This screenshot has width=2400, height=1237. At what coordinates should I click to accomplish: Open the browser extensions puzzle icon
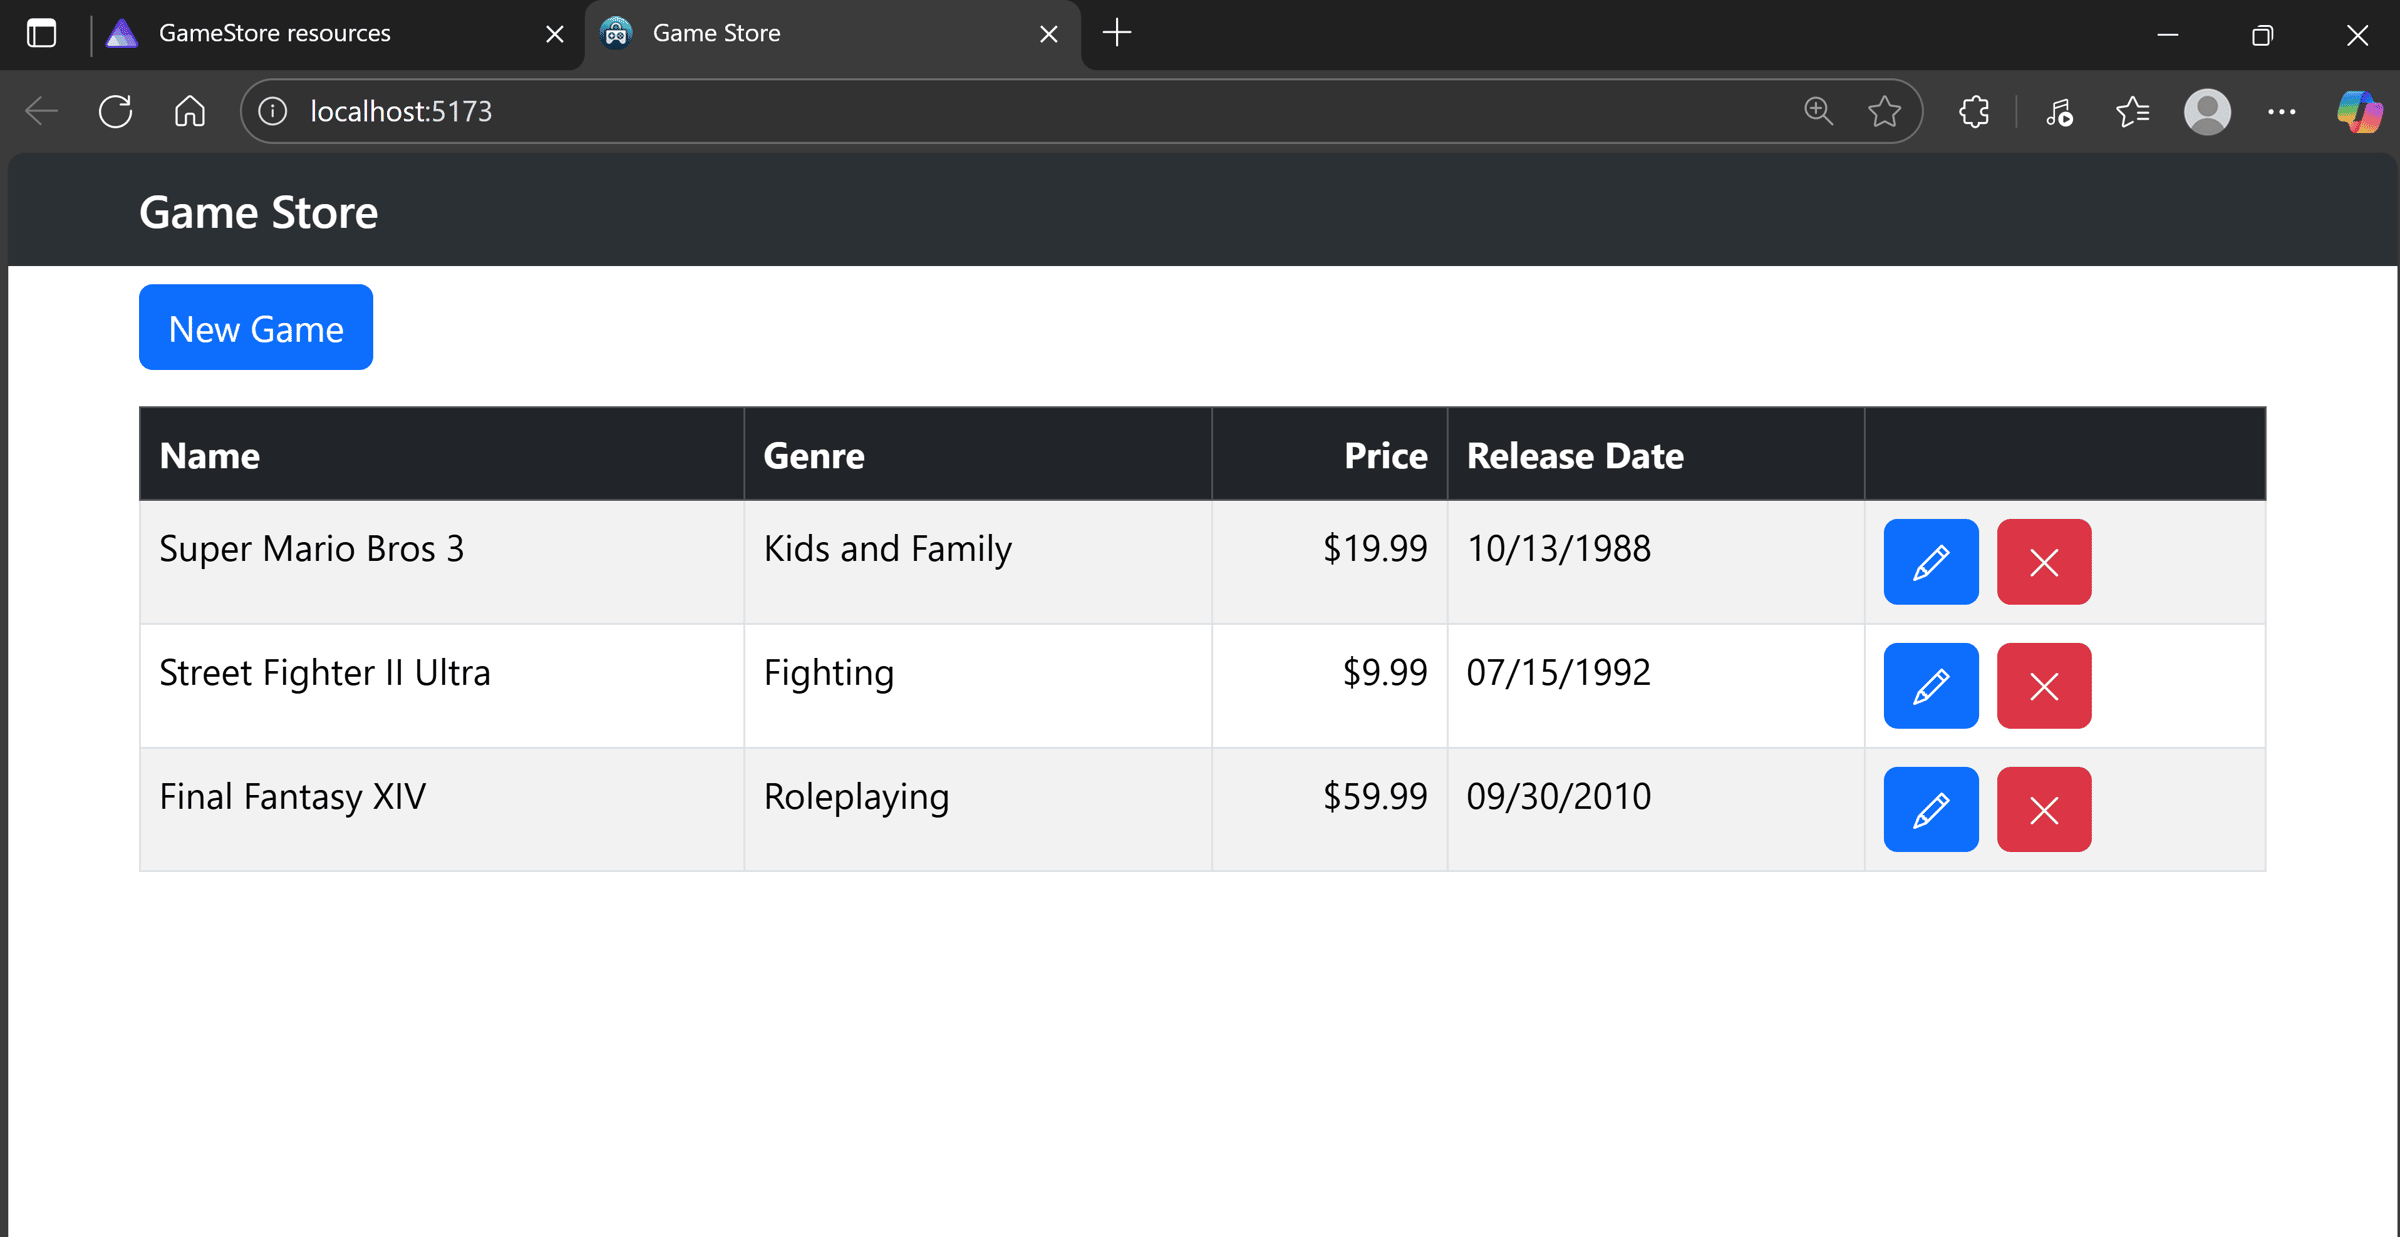(1974, 111)
